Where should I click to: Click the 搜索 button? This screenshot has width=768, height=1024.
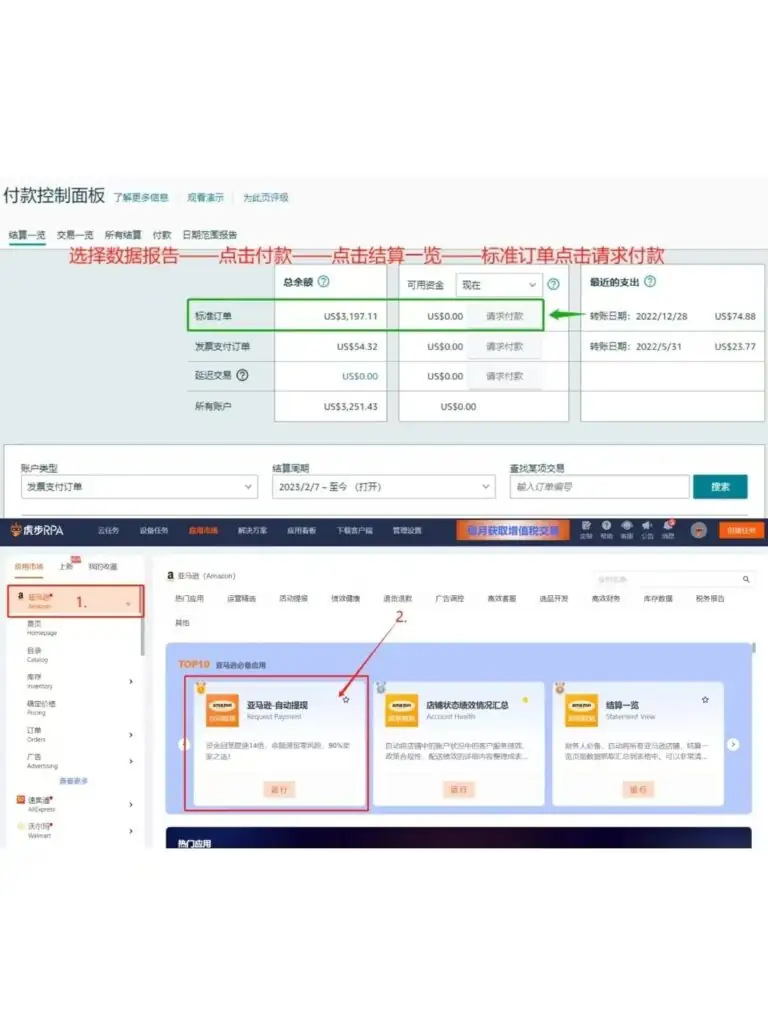click(x=720, y=487)
